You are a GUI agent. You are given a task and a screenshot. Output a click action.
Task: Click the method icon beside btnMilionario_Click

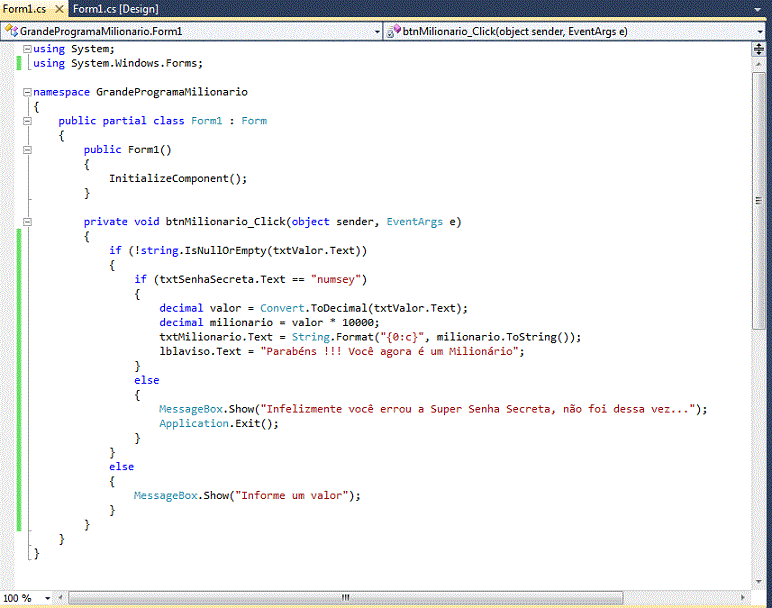[394, 31]
